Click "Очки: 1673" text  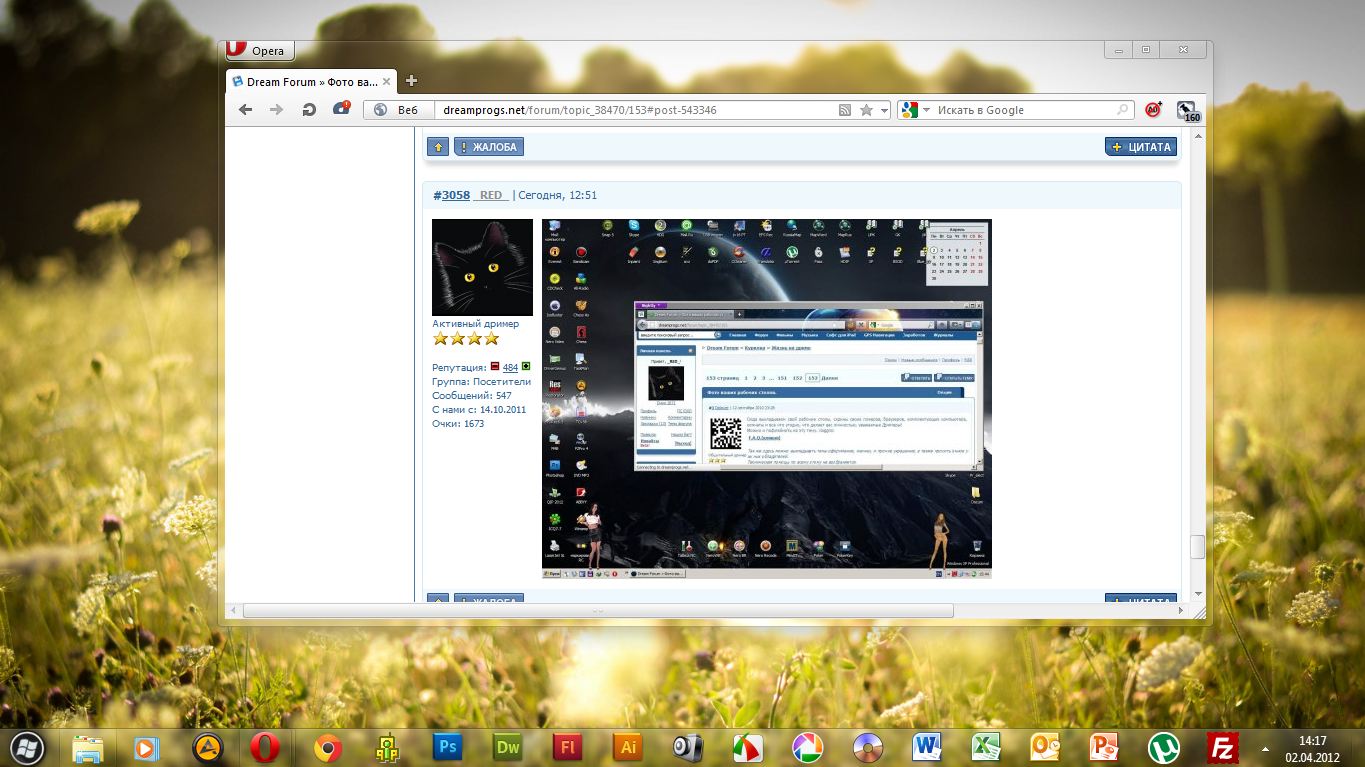coord(458,424)
